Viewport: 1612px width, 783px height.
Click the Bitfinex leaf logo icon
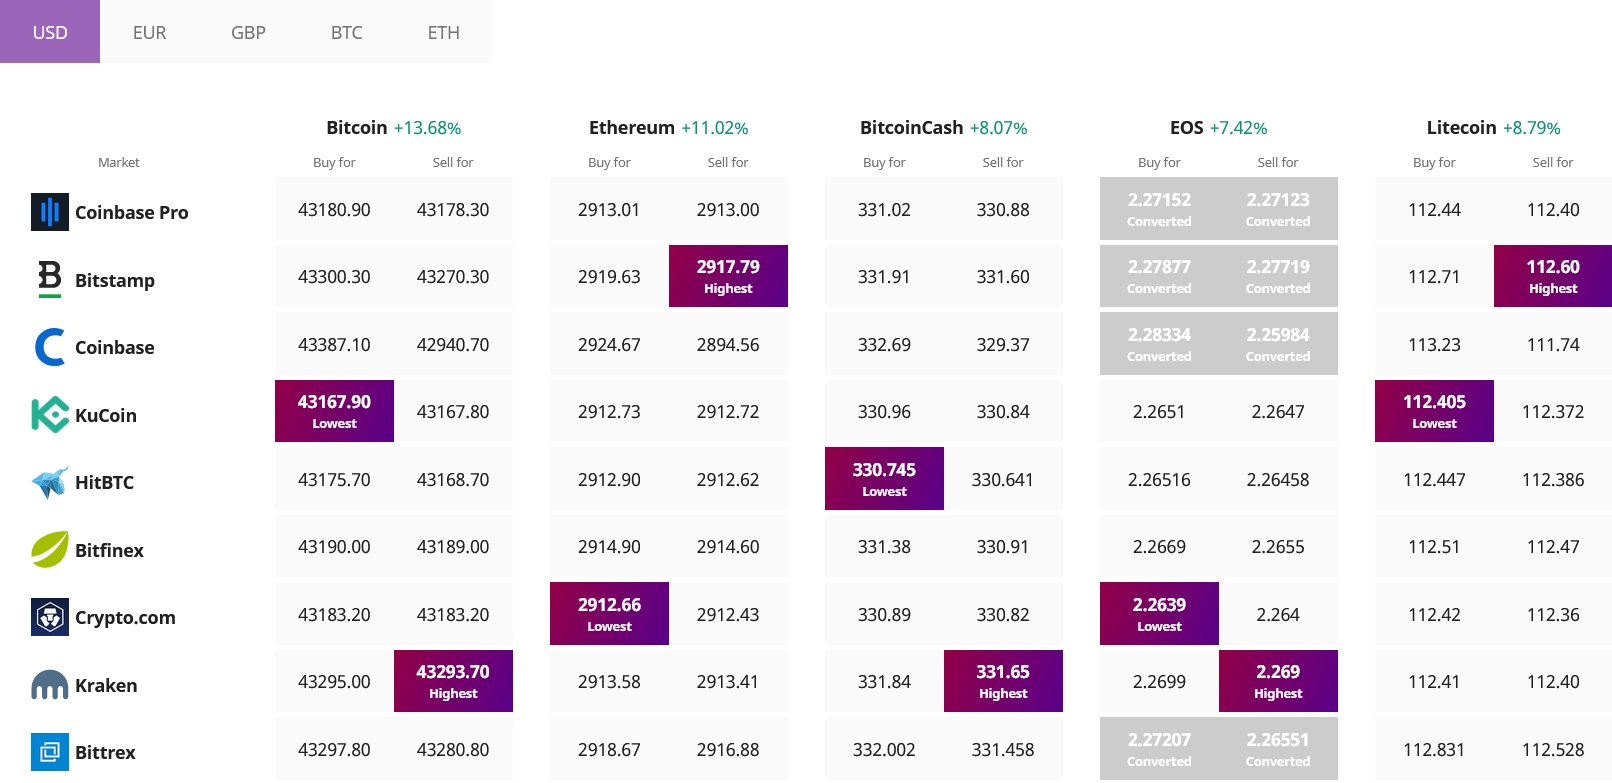(x=50, y=549)
